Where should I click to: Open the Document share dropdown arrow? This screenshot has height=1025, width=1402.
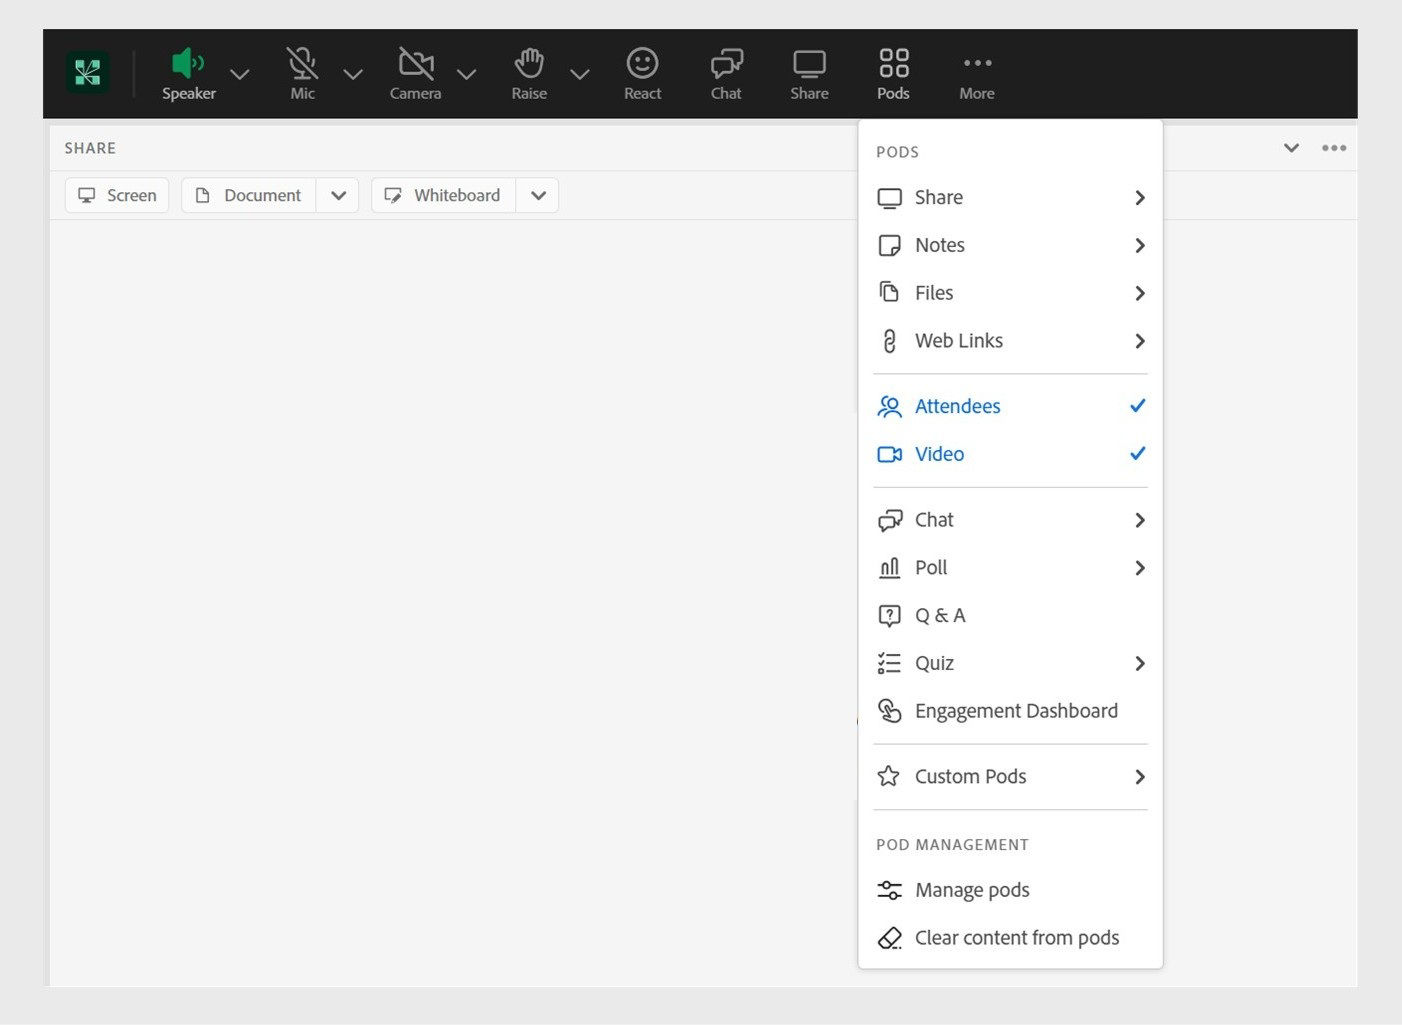[338, 195]
